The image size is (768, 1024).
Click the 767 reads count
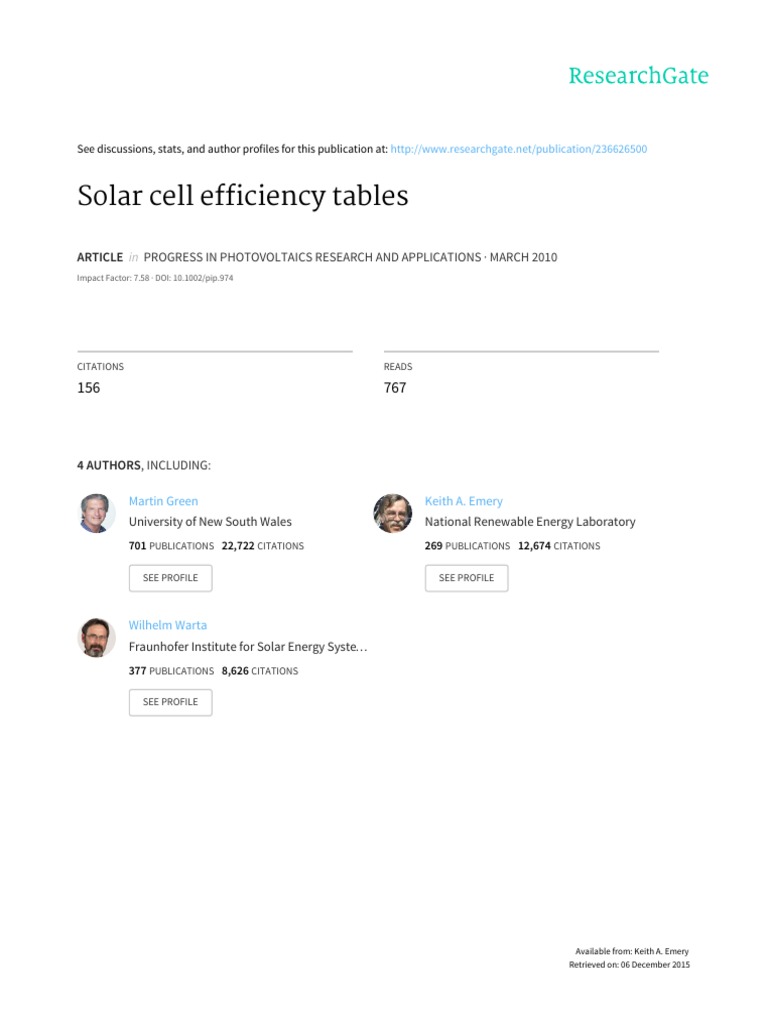pyautogui.click(x=395, y=388)
